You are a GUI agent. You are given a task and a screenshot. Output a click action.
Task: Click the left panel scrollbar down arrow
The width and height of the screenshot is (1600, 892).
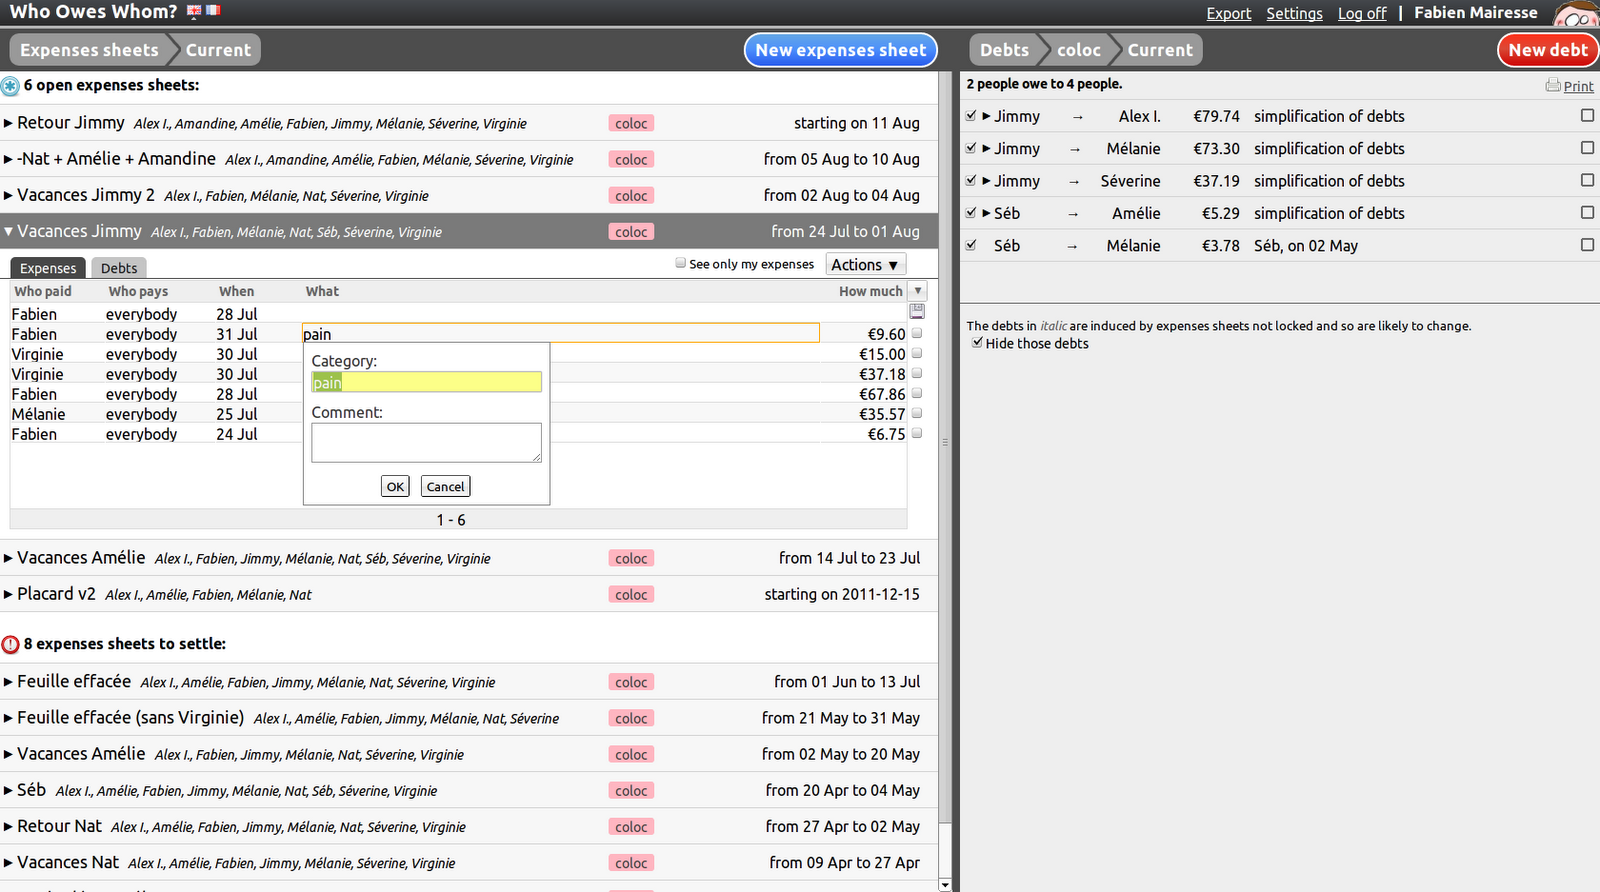click(945, 885)
